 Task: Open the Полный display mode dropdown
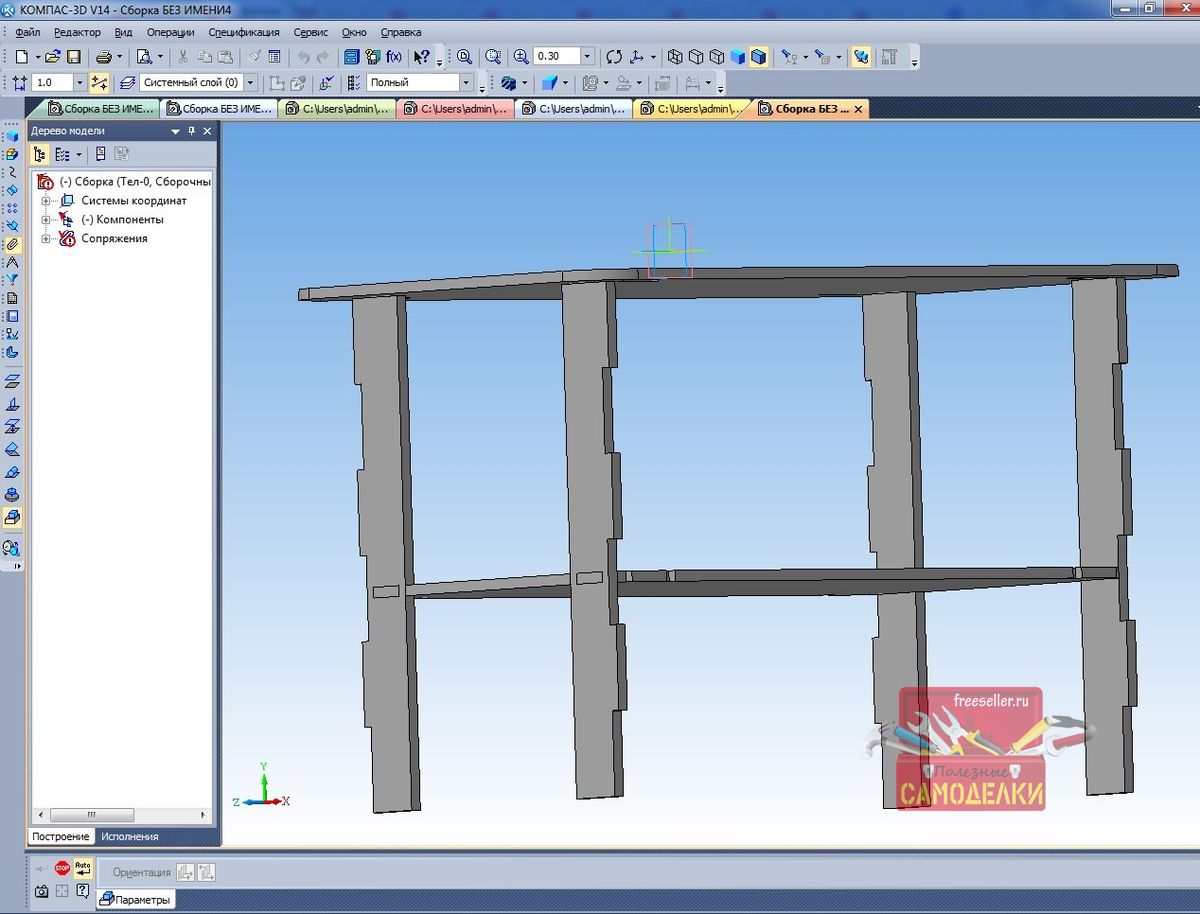click(466, 83)
